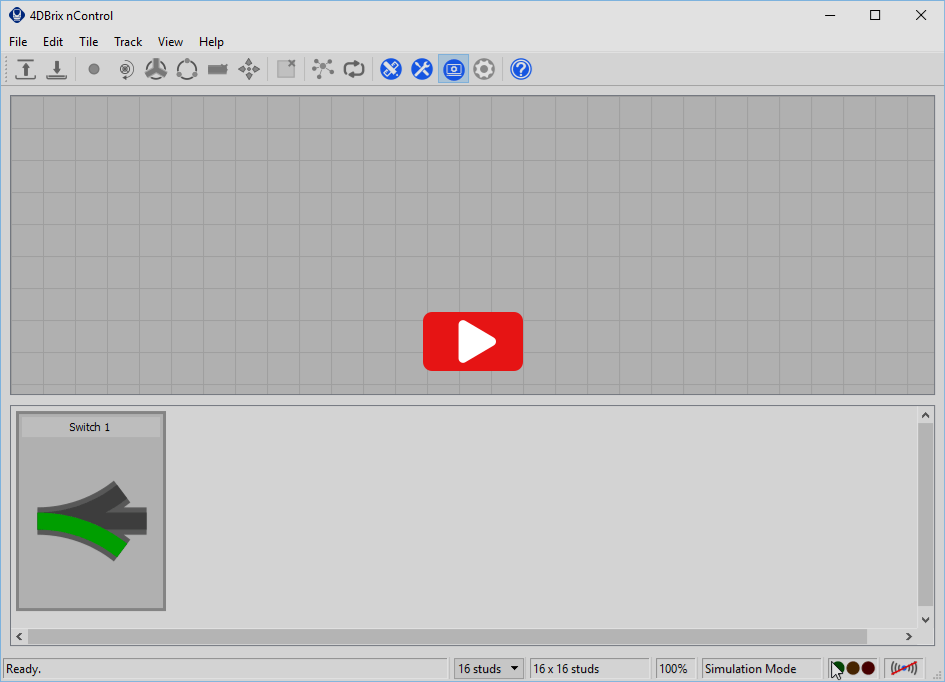Open the Tile menu
The height and width of the screenshot is (682, 945).
[89, 42]
